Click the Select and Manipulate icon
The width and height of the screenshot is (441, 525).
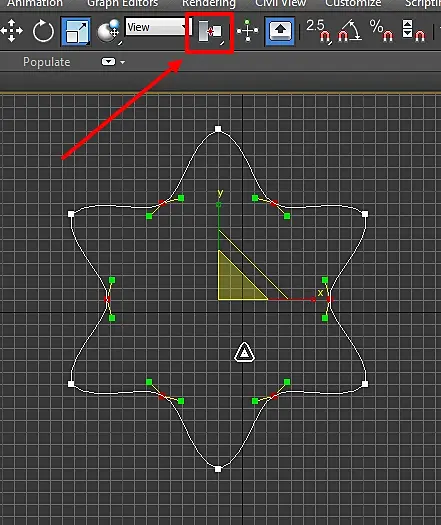pos(247,31)
